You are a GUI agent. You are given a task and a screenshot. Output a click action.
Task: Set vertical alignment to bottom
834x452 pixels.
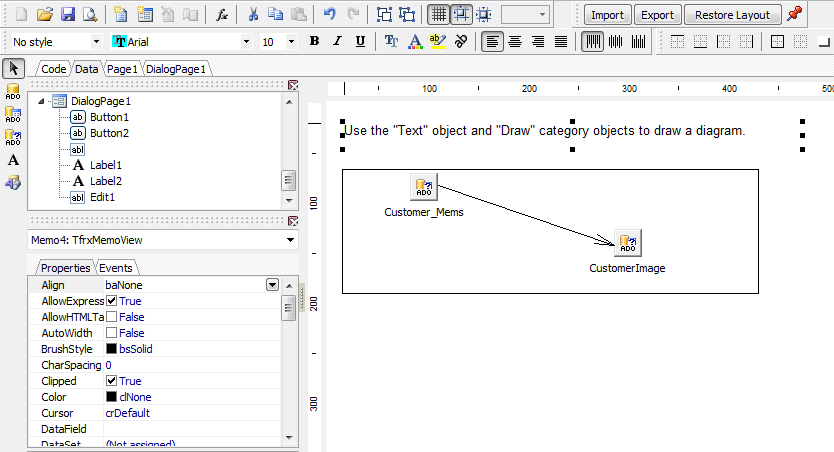(x=638, y=41)
